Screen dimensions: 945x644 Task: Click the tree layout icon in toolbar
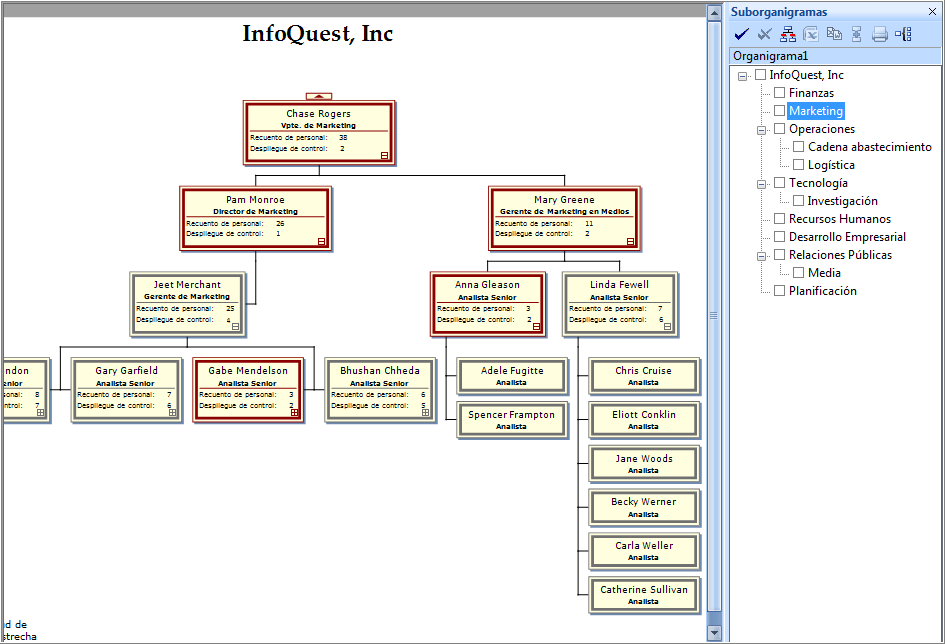coord(903,35)
